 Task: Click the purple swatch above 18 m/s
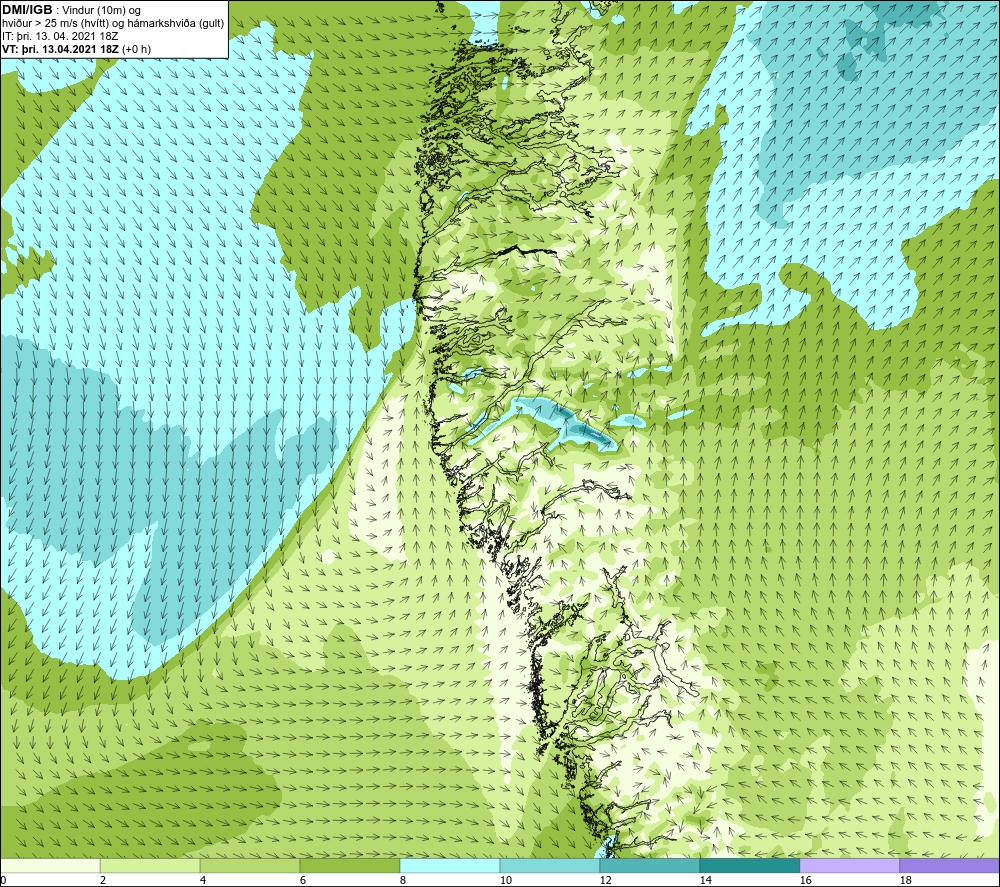point(949,865)
